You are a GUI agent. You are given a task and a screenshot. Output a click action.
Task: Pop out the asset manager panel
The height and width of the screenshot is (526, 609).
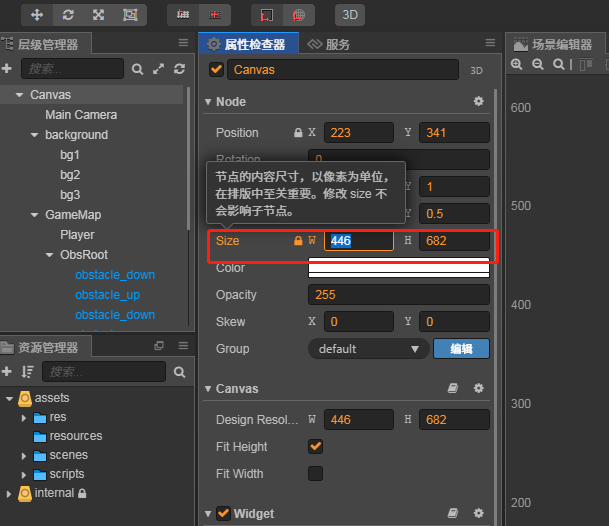tap(159, 345)
